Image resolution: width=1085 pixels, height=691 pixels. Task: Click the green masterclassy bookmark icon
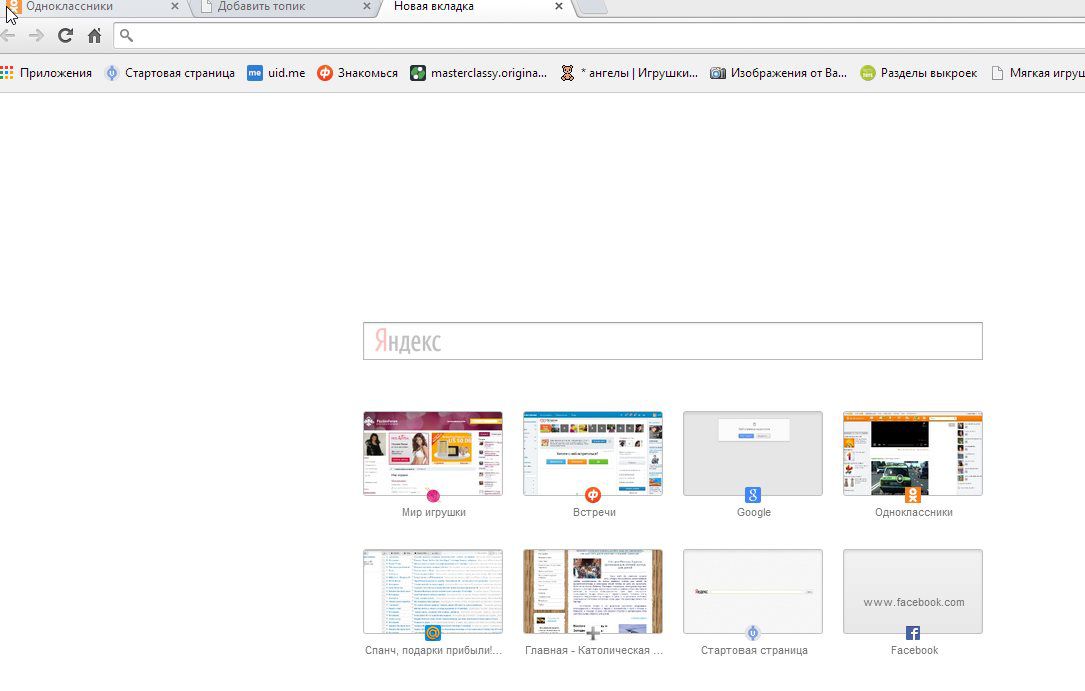pos(418,73)
